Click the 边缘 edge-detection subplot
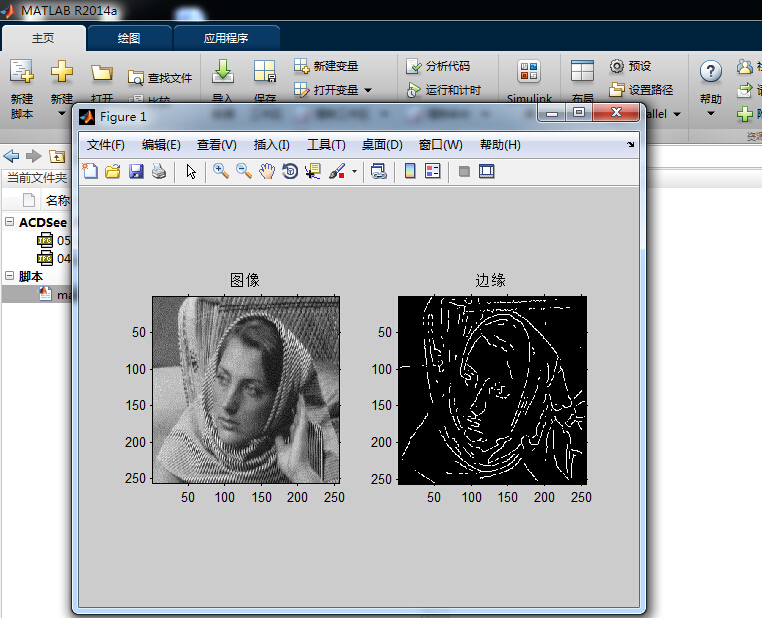The width and height of the screenshot is (762, 618). (x=492, y=390)
